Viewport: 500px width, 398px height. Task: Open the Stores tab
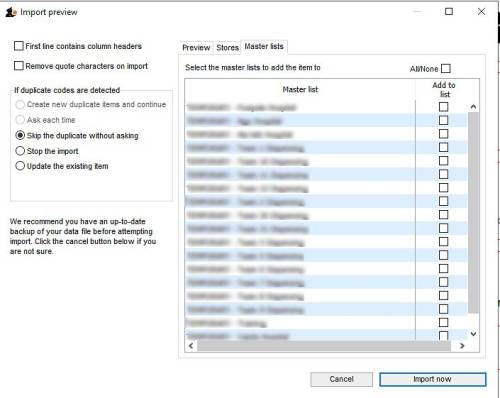[227, 48]
